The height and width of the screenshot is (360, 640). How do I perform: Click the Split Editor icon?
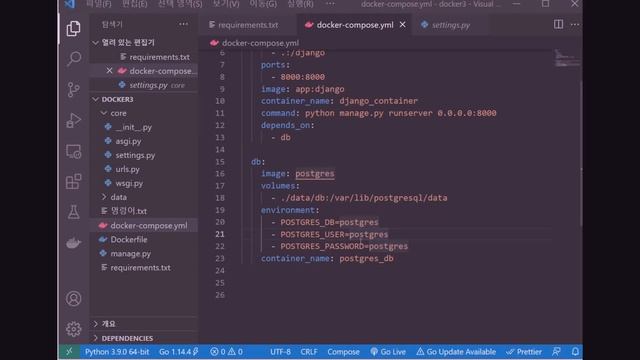click(558, 24)
